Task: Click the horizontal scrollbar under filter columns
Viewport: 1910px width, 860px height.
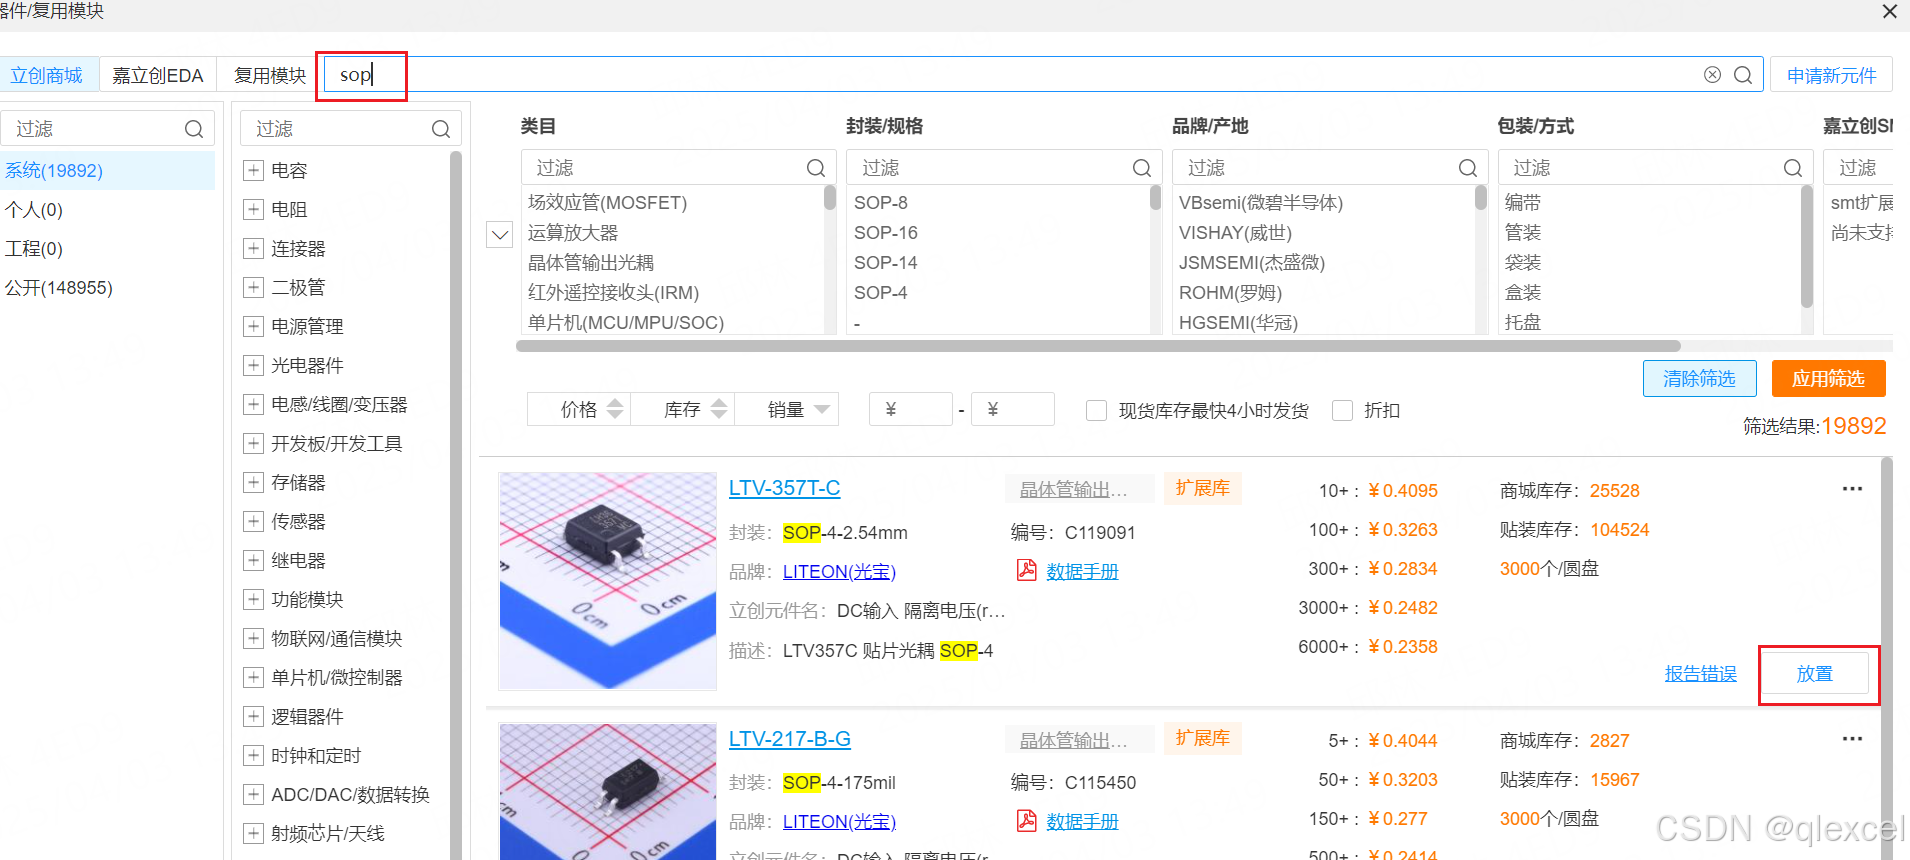Action: coord(1097,346)
